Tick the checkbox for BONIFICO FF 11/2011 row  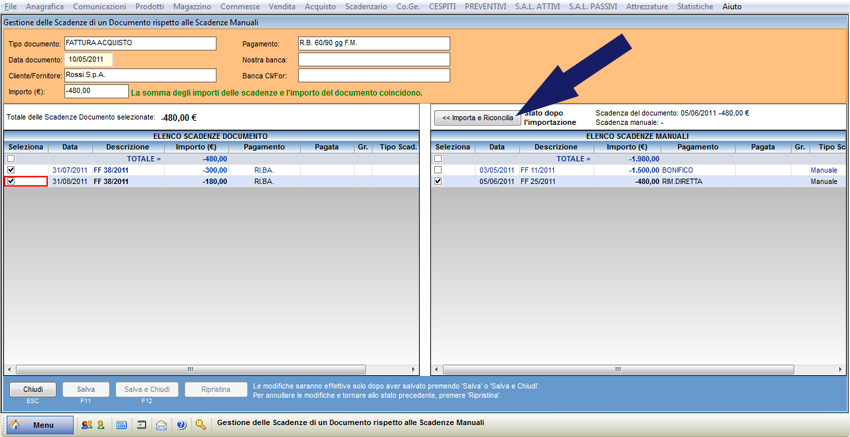point(438,170)
